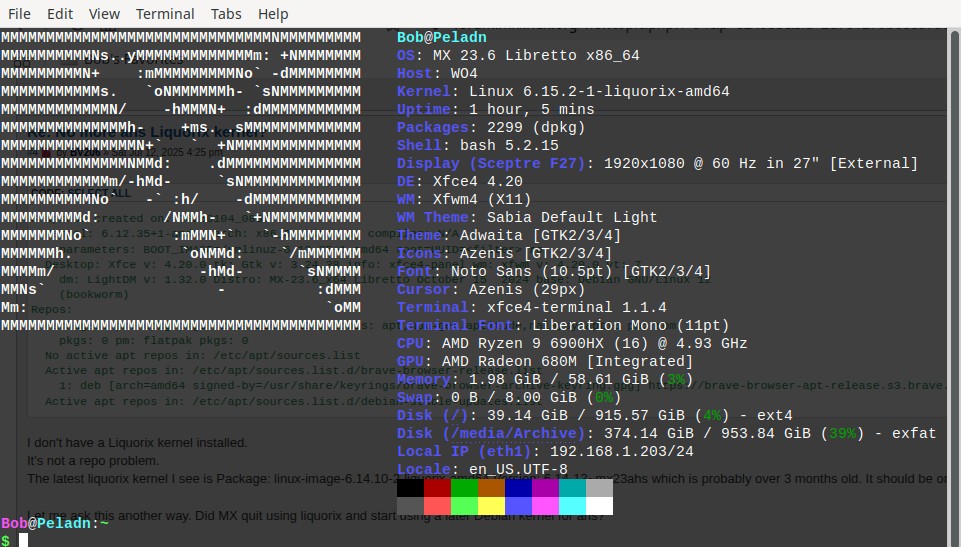Click the 'Adwaita [GTK2/3/4]' theme value
Image resolution: width=961 pixels, height=547 pixels.
click(x=541, y=235)
